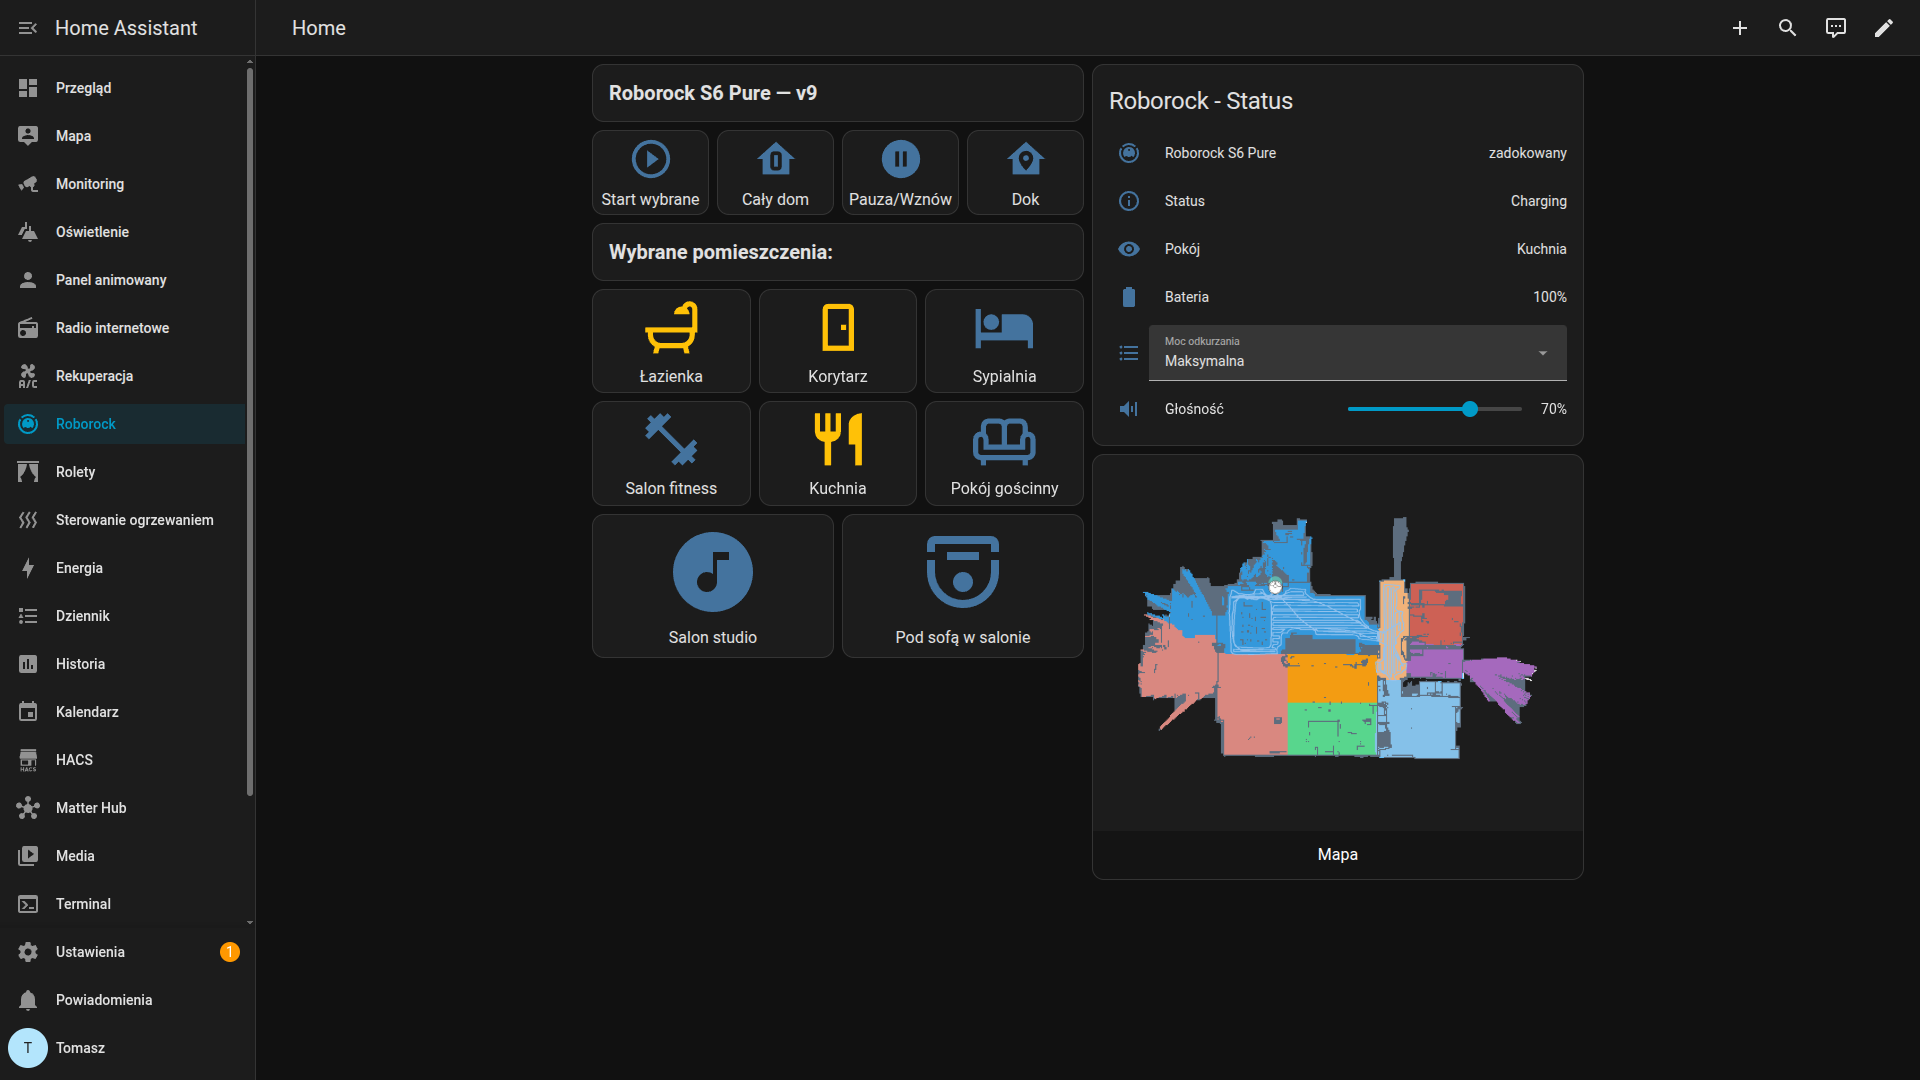The width and height of the screenshot is (1920, 1080).
Task: Click the Głośność speaker icon
Action: 1129,409
